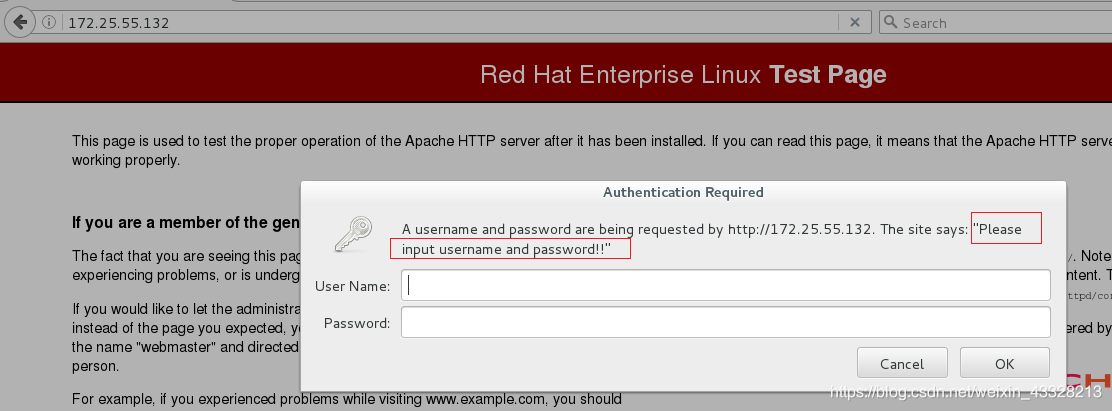
Task: Click the key icon in authentication dialog
Action: tap(352, 235)
